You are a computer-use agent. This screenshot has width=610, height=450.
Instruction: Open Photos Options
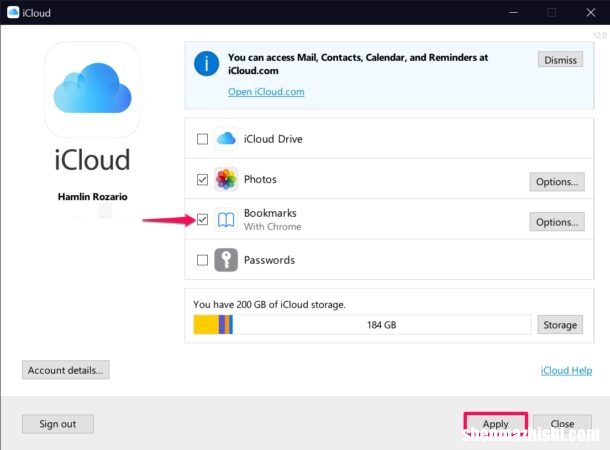point(556,181)
